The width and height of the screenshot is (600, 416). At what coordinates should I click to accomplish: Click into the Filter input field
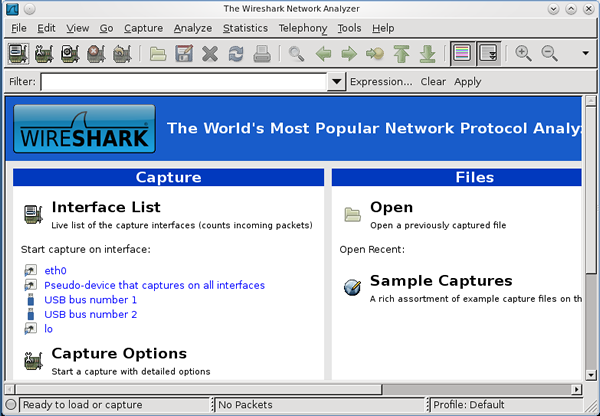[183, 82]
